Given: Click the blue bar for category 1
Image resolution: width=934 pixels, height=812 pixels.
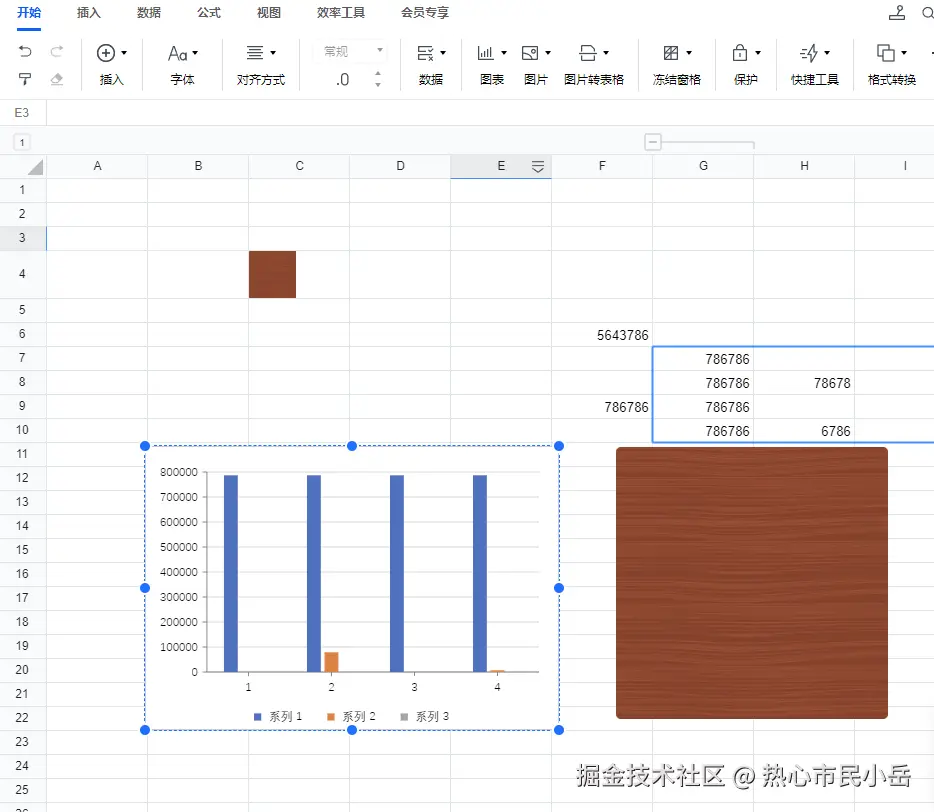Looking at the screenshot, I should tap(231, 573).
